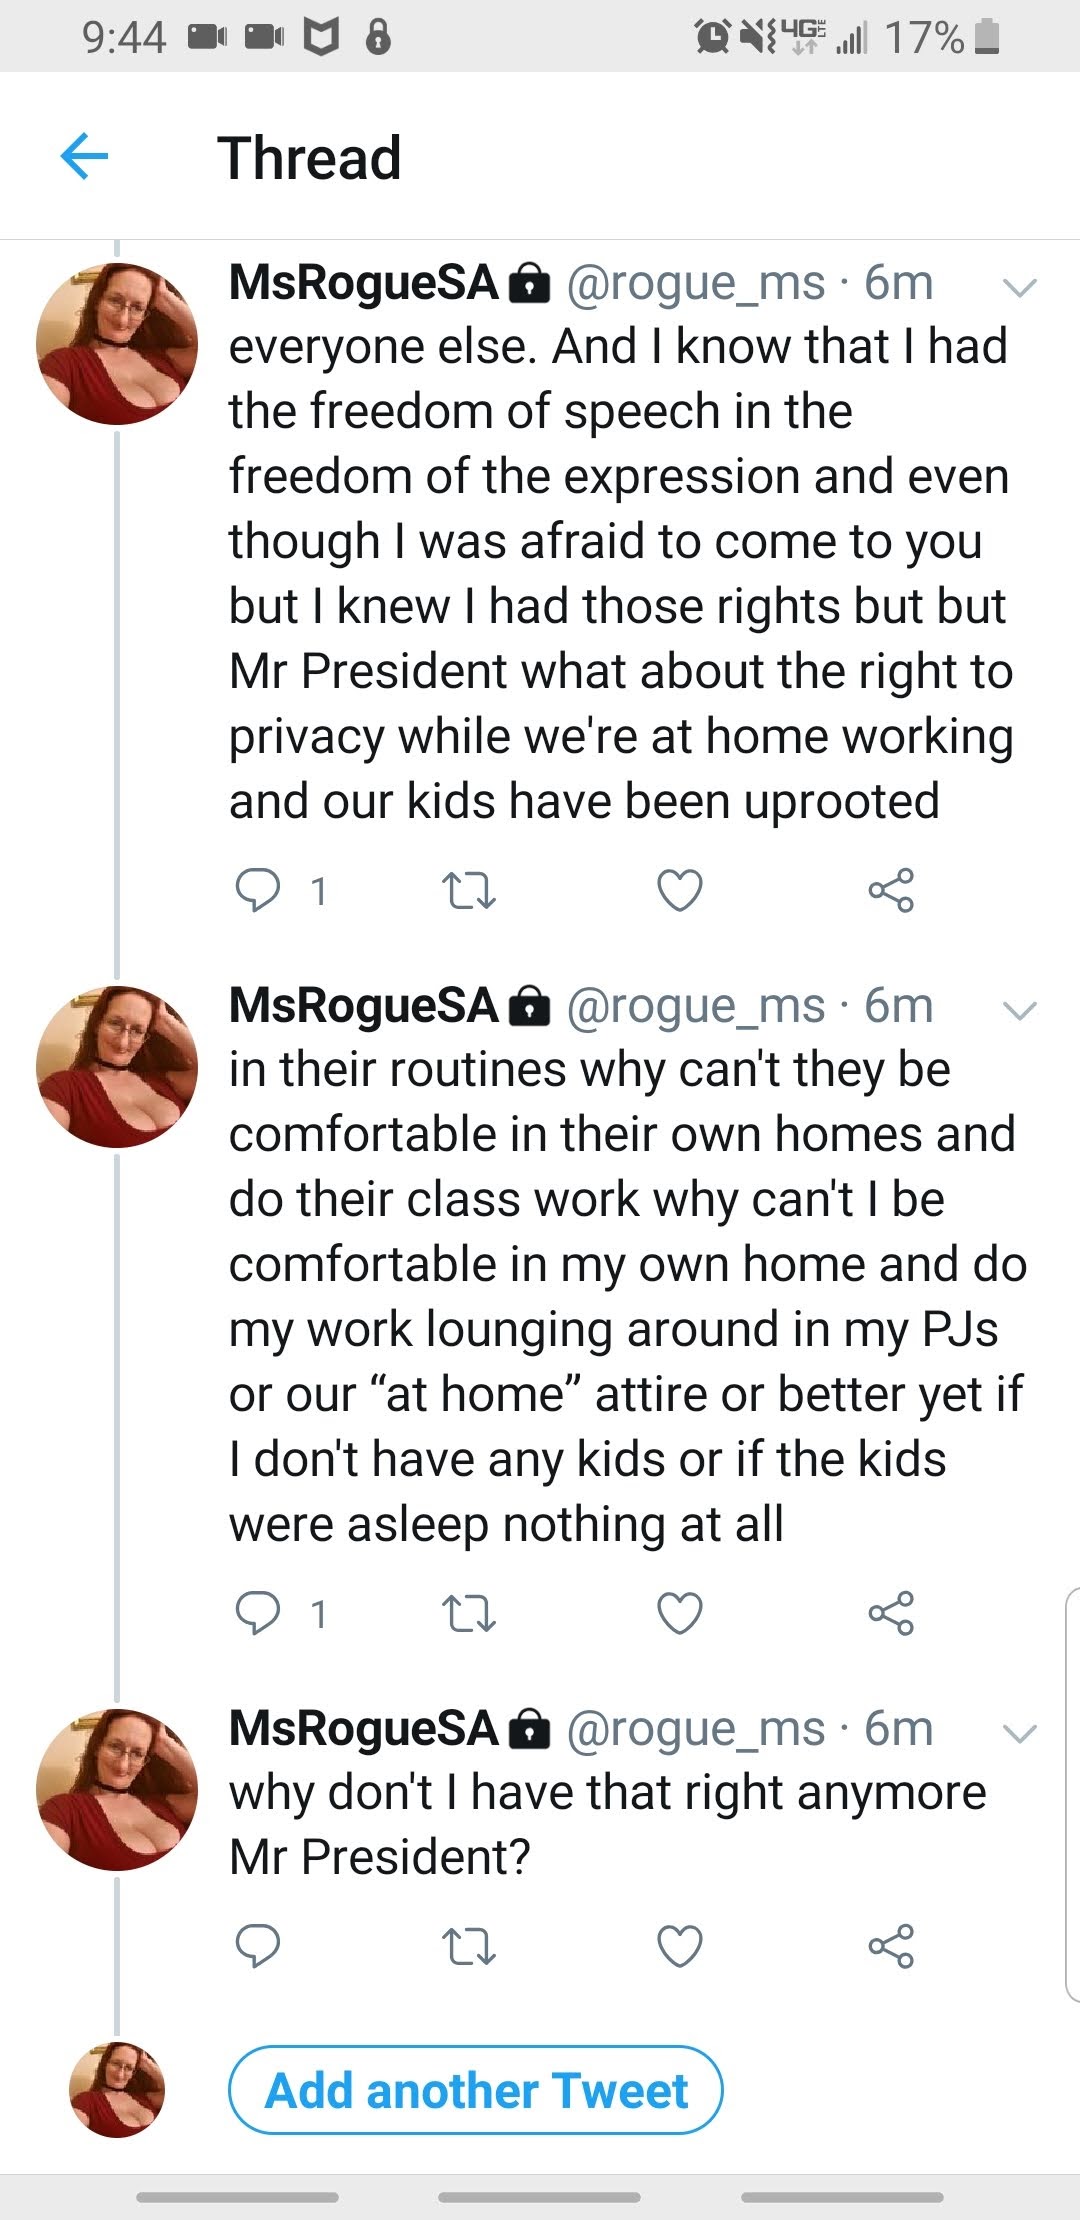The height and width of the screenshot is (2220, 1080).
Task: Share the last 'Mr President?' tweet
Action: pos(891,1946)
